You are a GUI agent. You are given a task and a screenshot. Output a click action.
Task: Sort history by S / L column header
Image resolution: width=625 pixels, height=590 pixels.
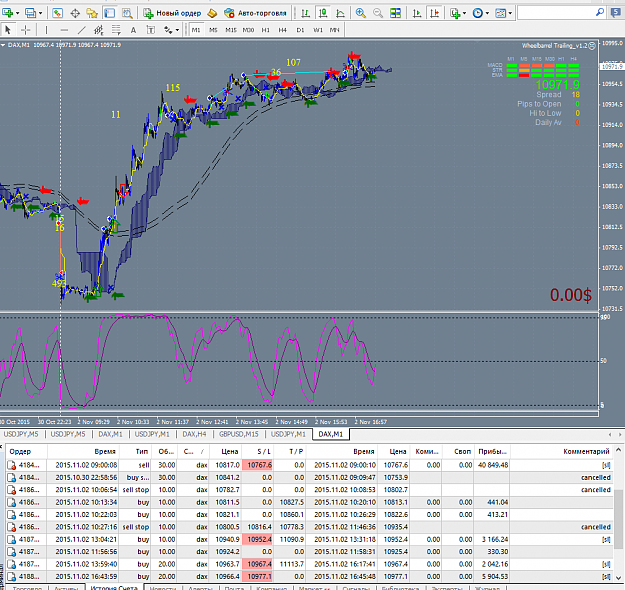click(x=258, y=451)
